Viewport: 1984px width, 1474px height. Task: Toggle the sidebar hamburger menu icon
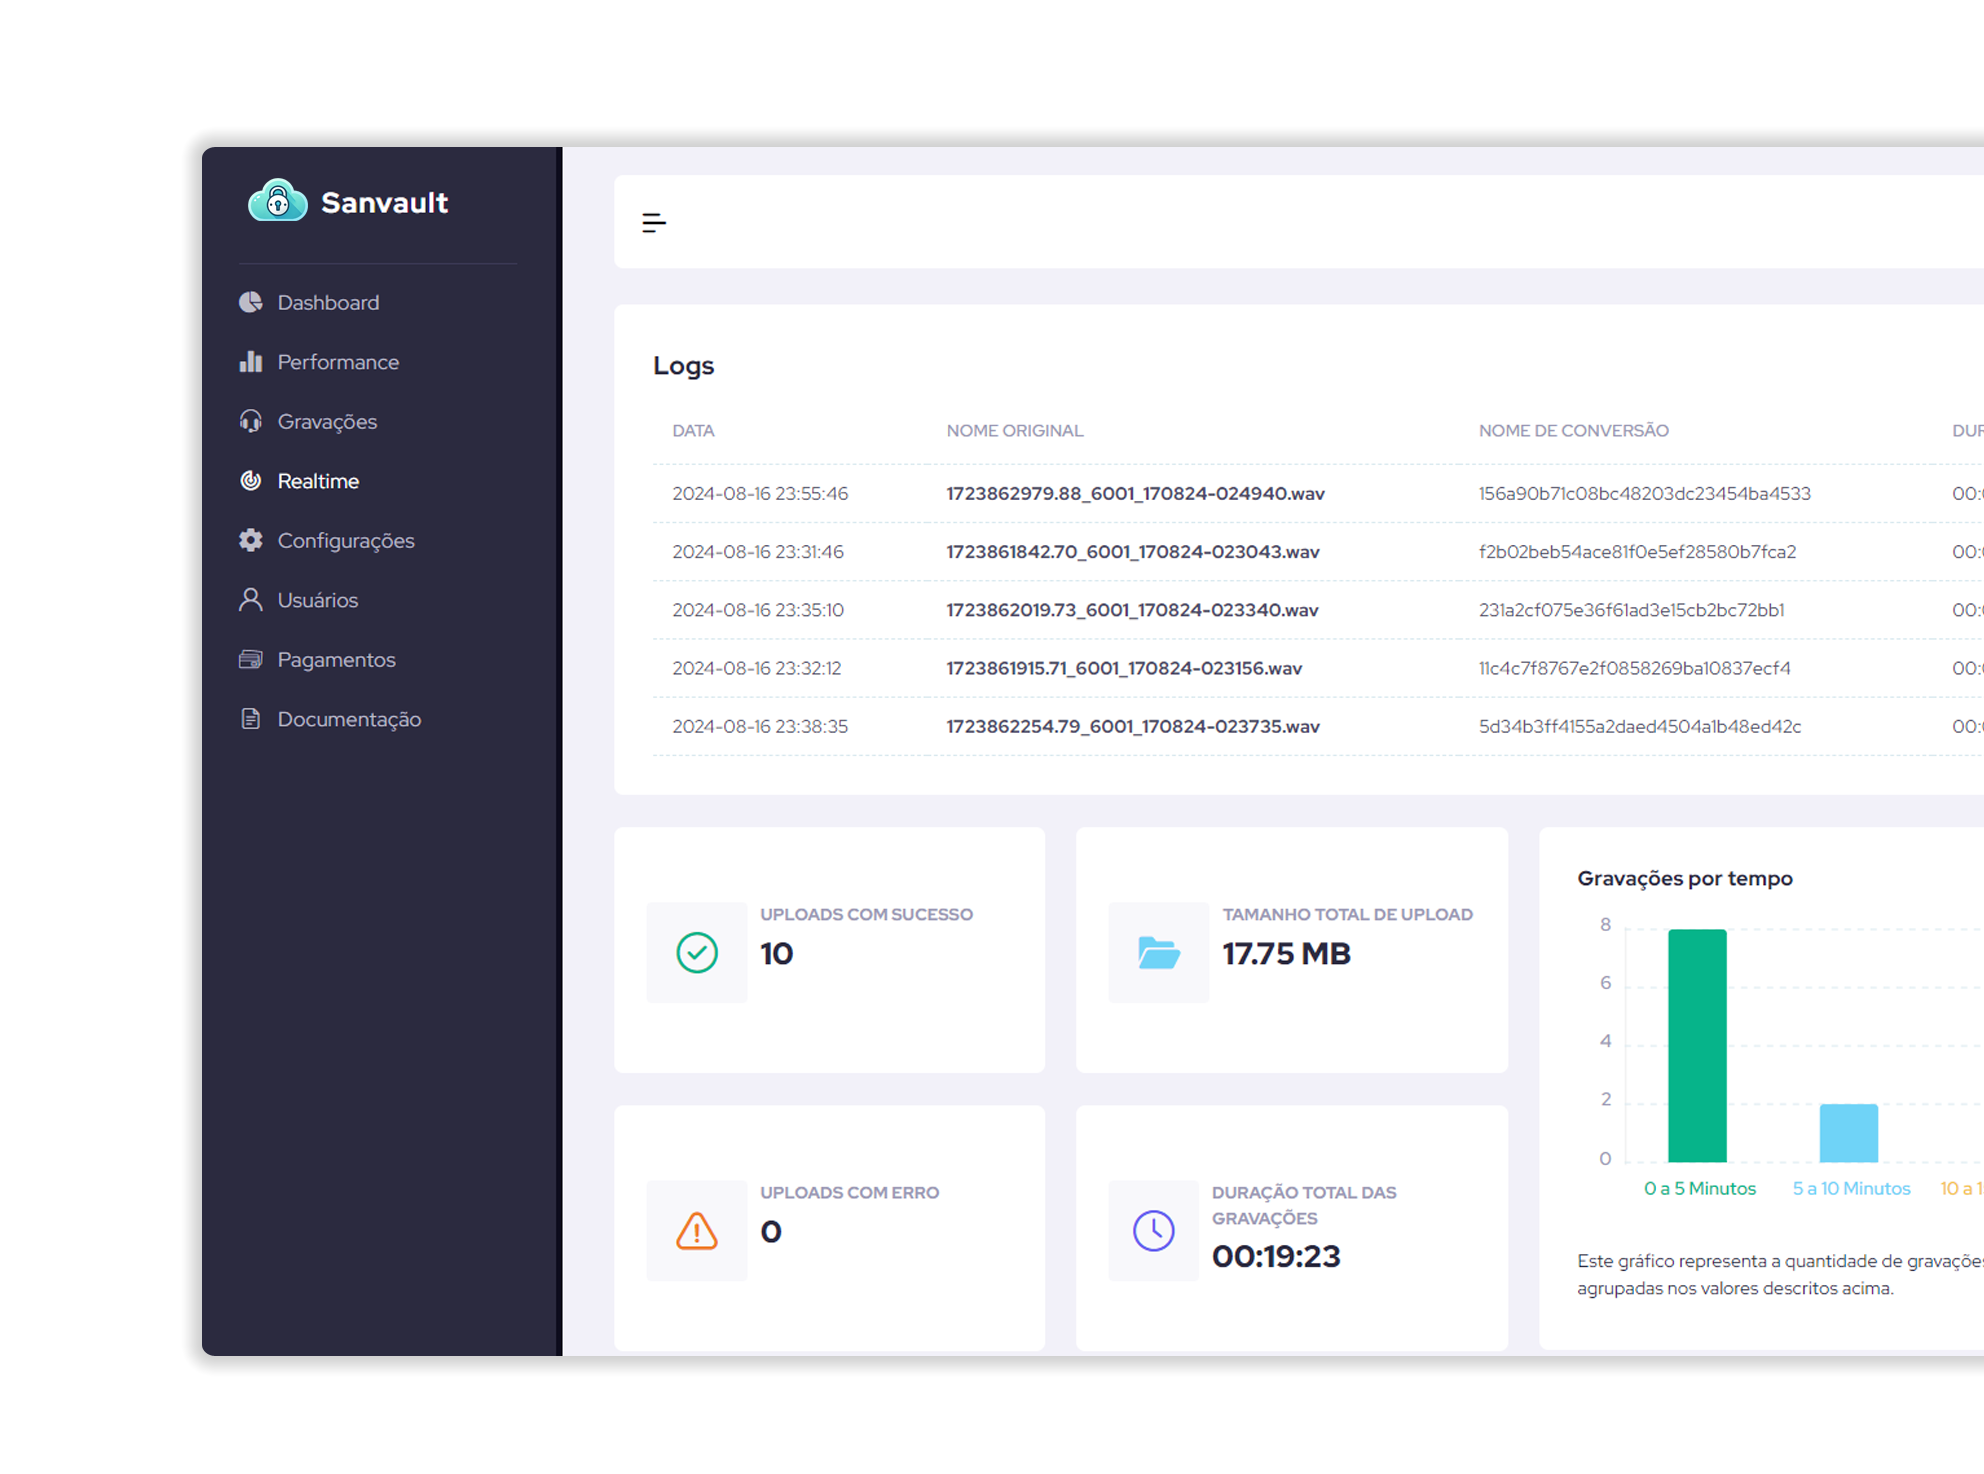(x=654, y=223)
